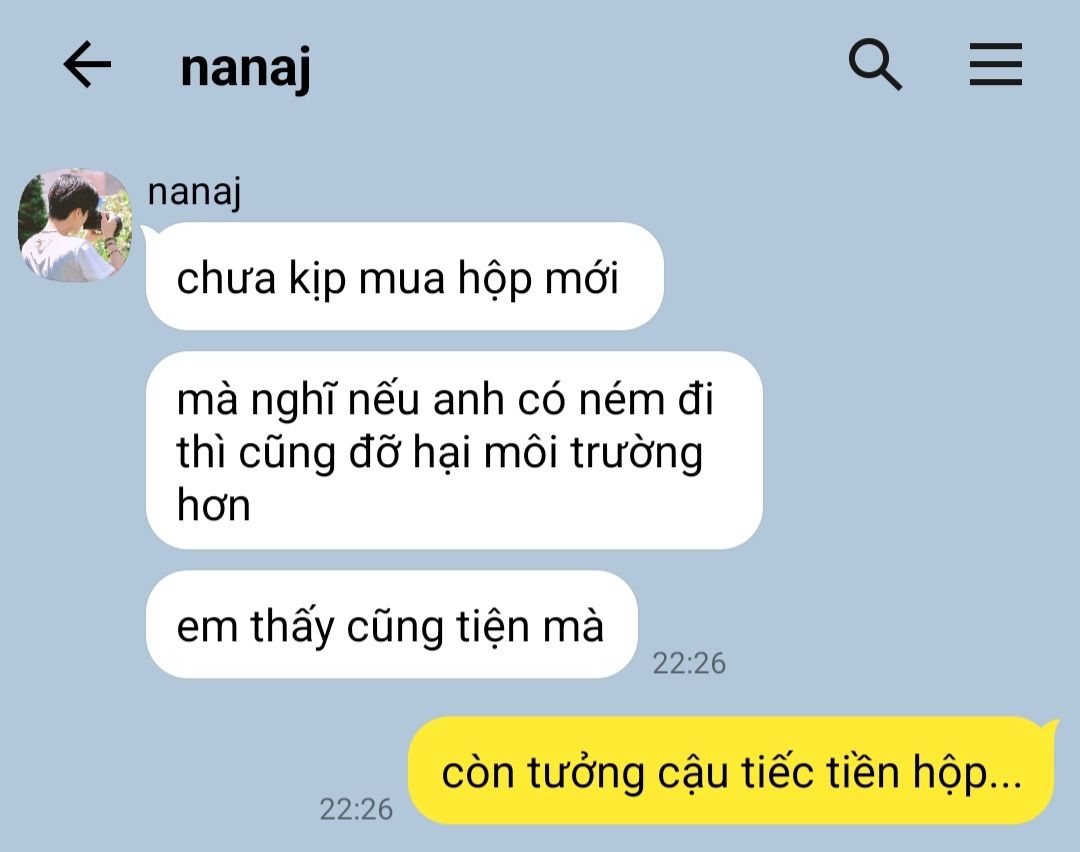
Task: Open nanaj's profile picture
Action: (x=75, y=225)
